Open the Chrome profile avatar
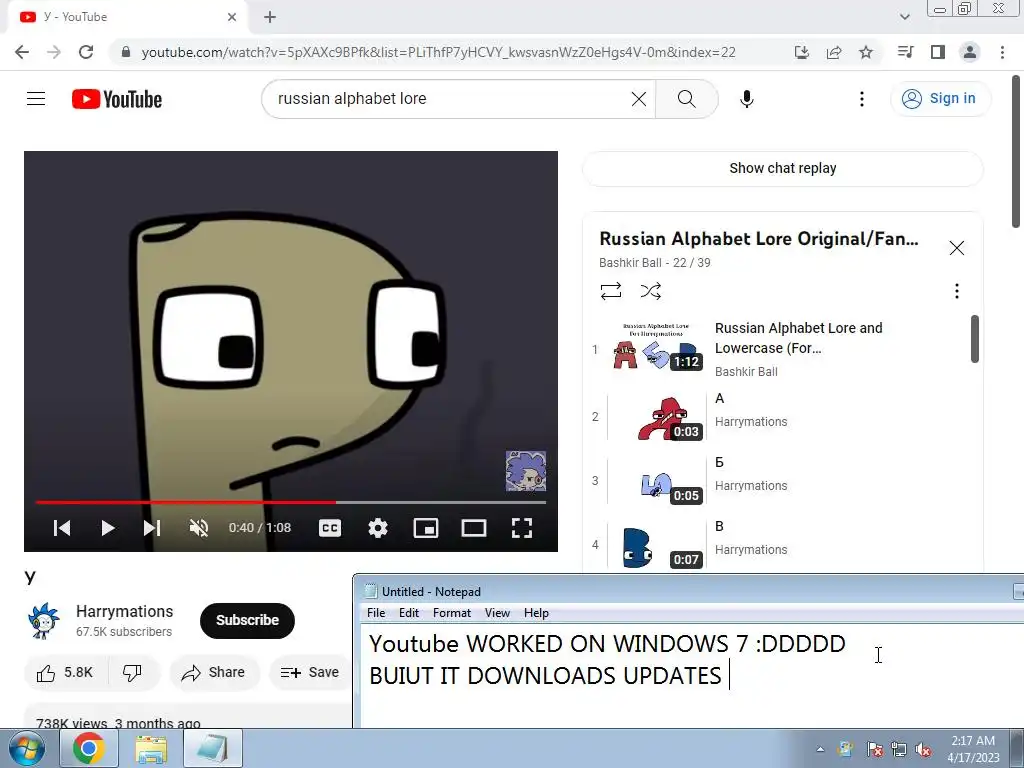Image resolution: width=1024 pixels, height=768 pixels. click(970, 52)
